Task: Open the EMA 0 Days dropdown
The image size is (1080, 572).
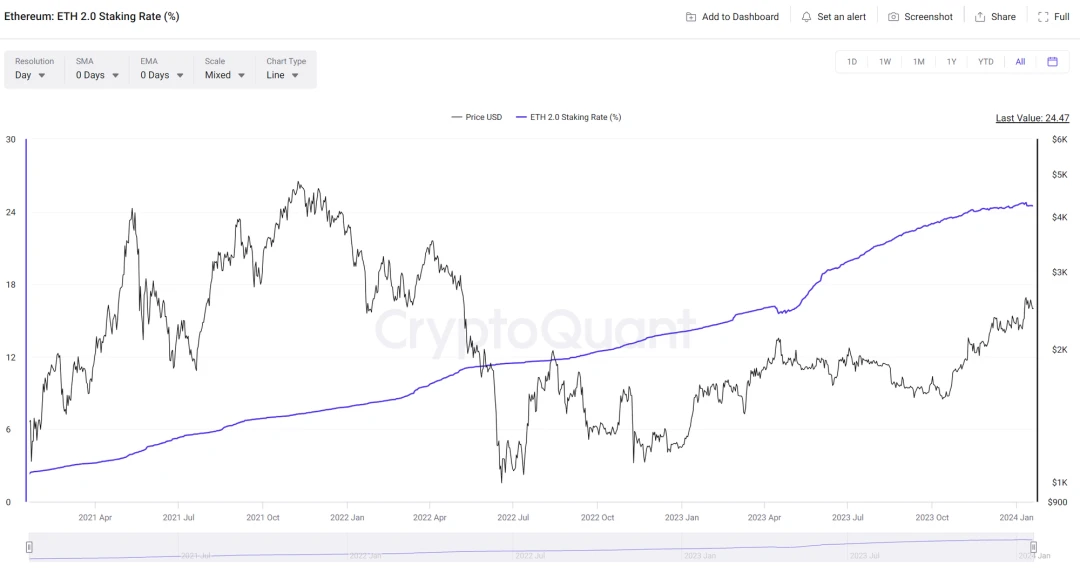Action: 162,75
